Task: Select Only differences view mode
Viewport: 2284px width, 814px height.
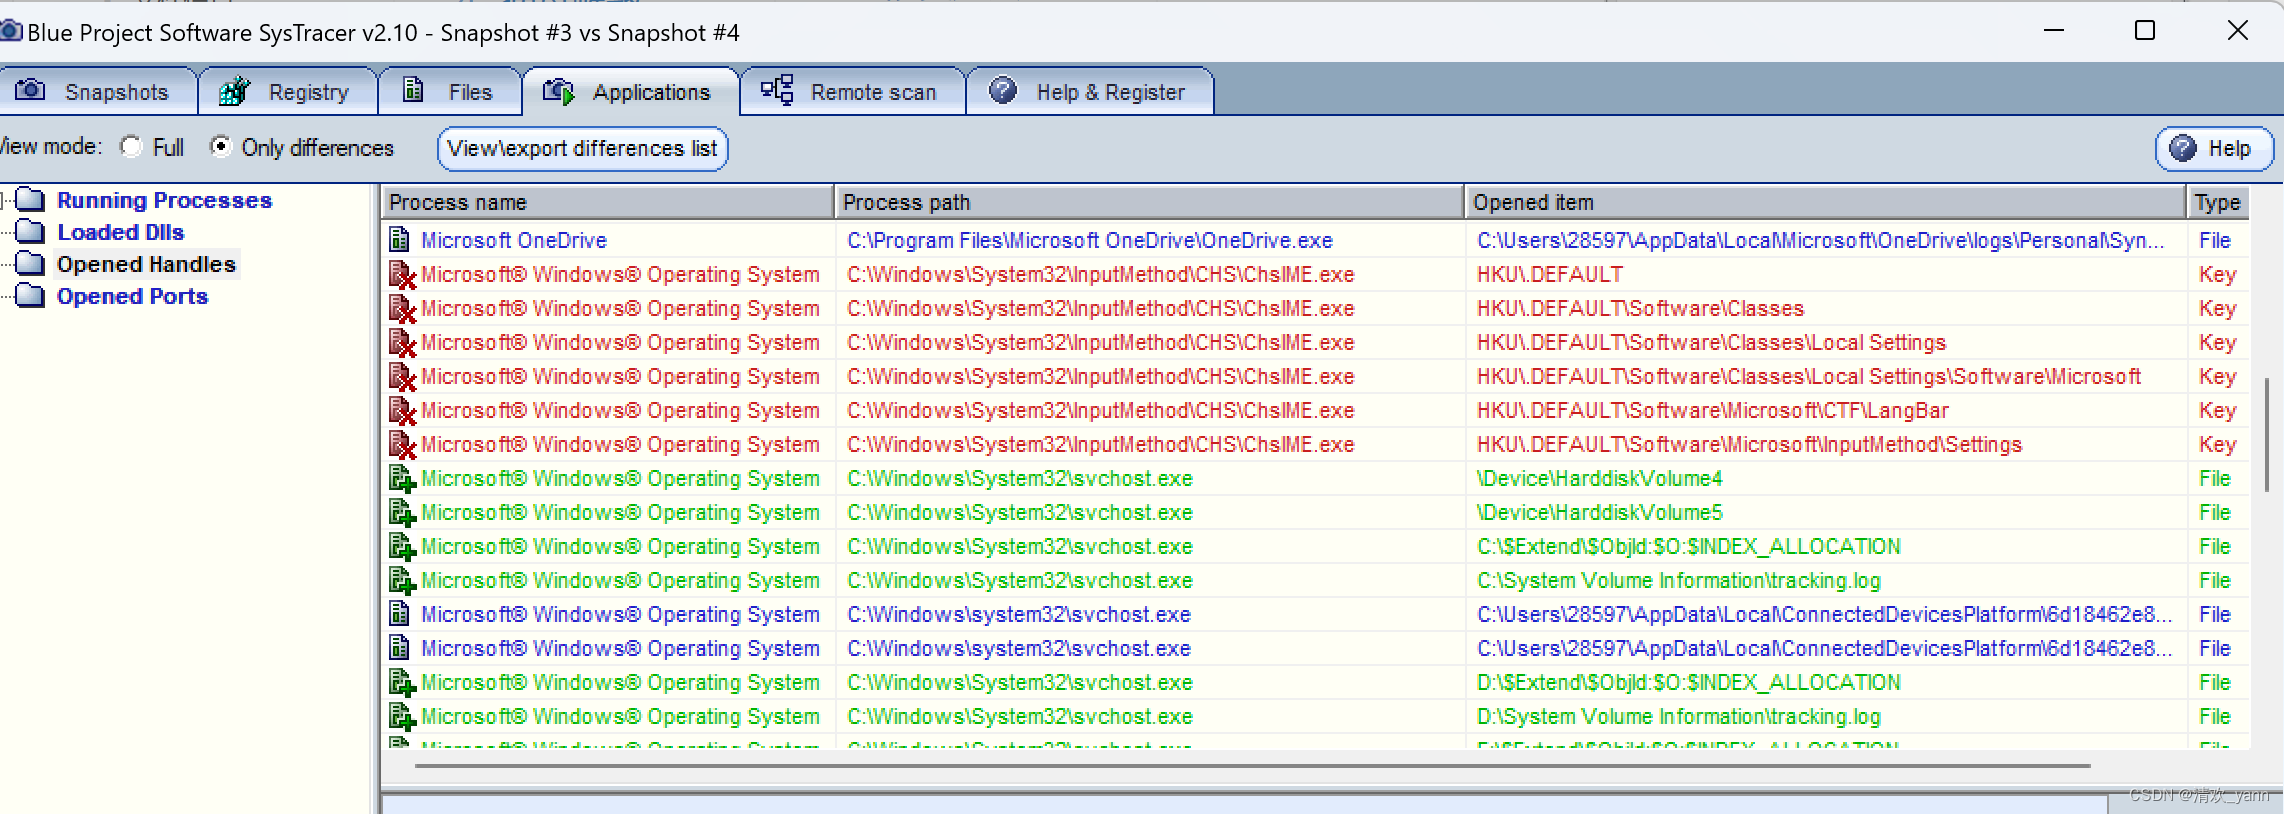Action: coord(220,147)
